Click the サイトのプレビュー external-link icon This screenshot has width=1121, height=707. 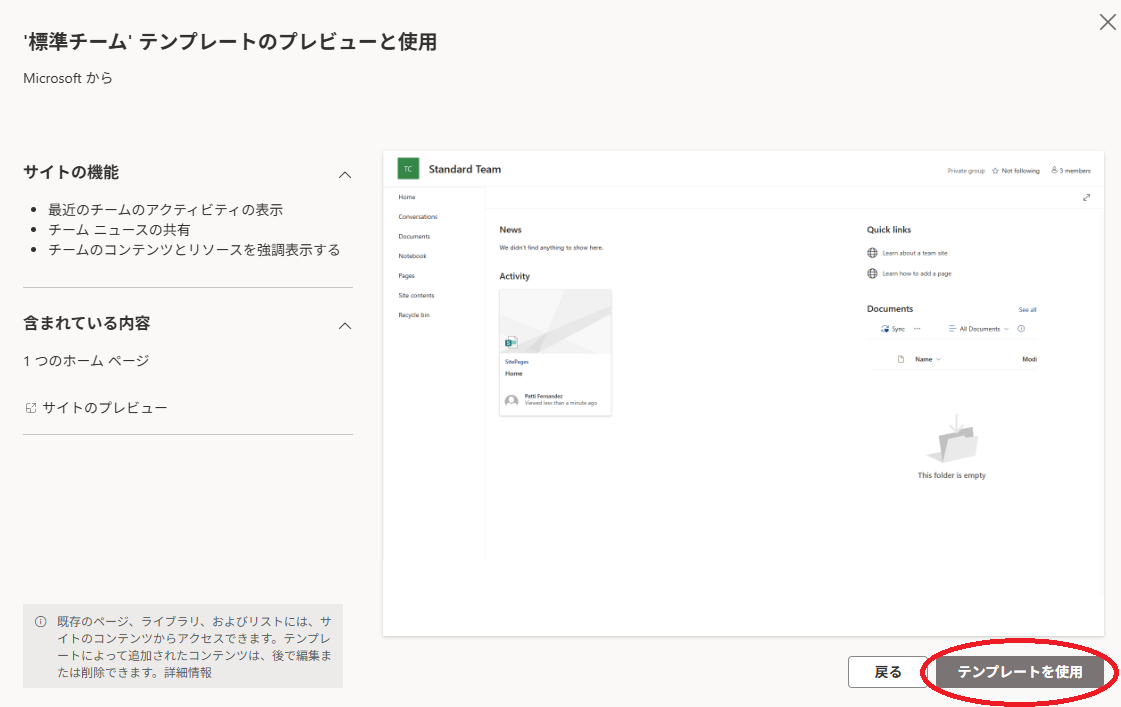(x=31, y=408)
